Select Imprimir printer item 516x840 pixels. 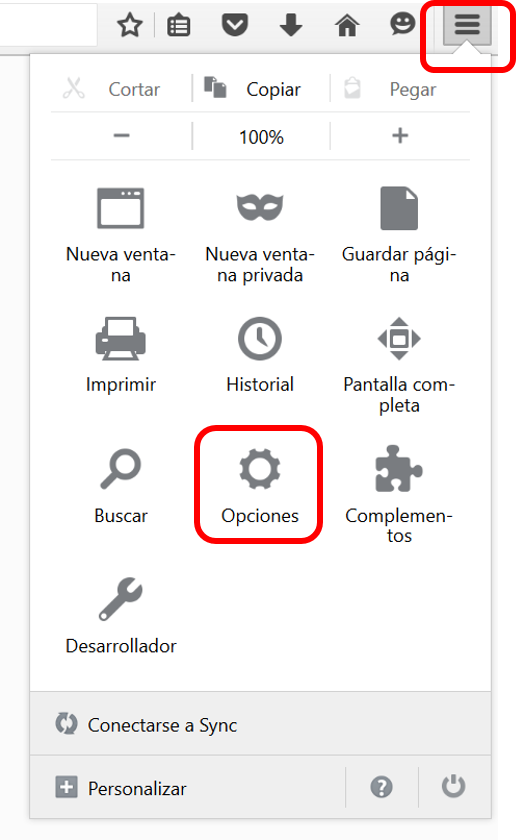click(121, 355)
